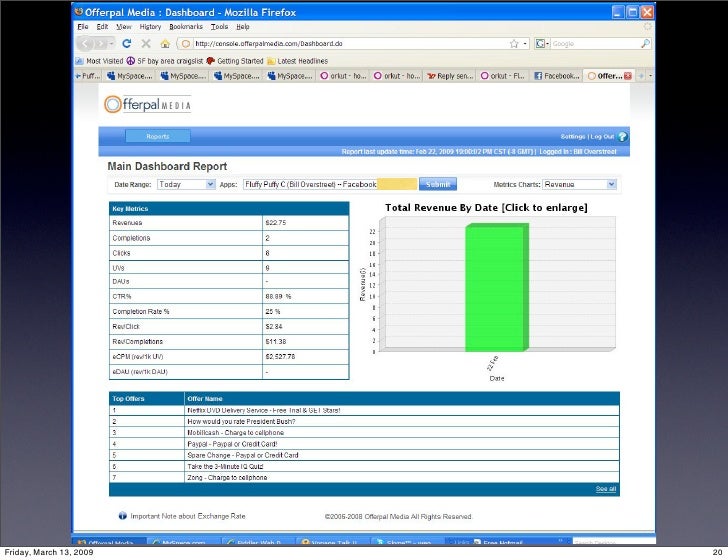
Task: Click the See all link
Action: coord(606,489)
